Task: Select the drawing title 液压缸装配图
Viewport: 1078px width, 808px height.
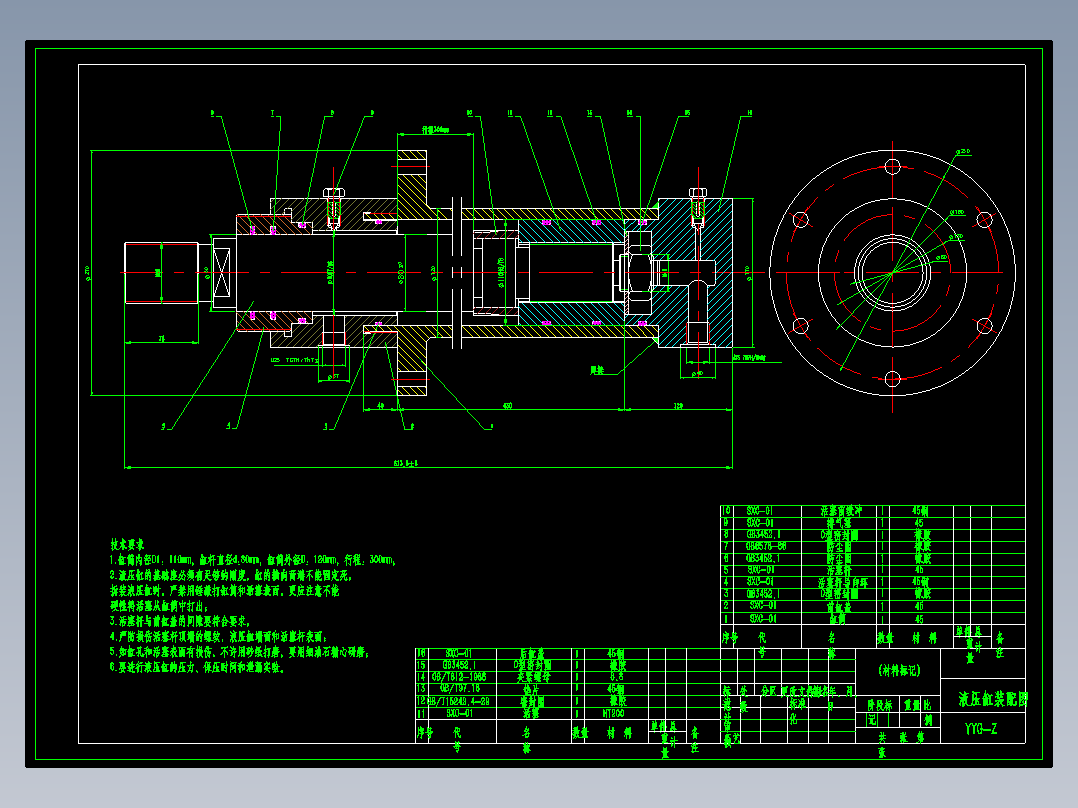Action: point(993,699)
